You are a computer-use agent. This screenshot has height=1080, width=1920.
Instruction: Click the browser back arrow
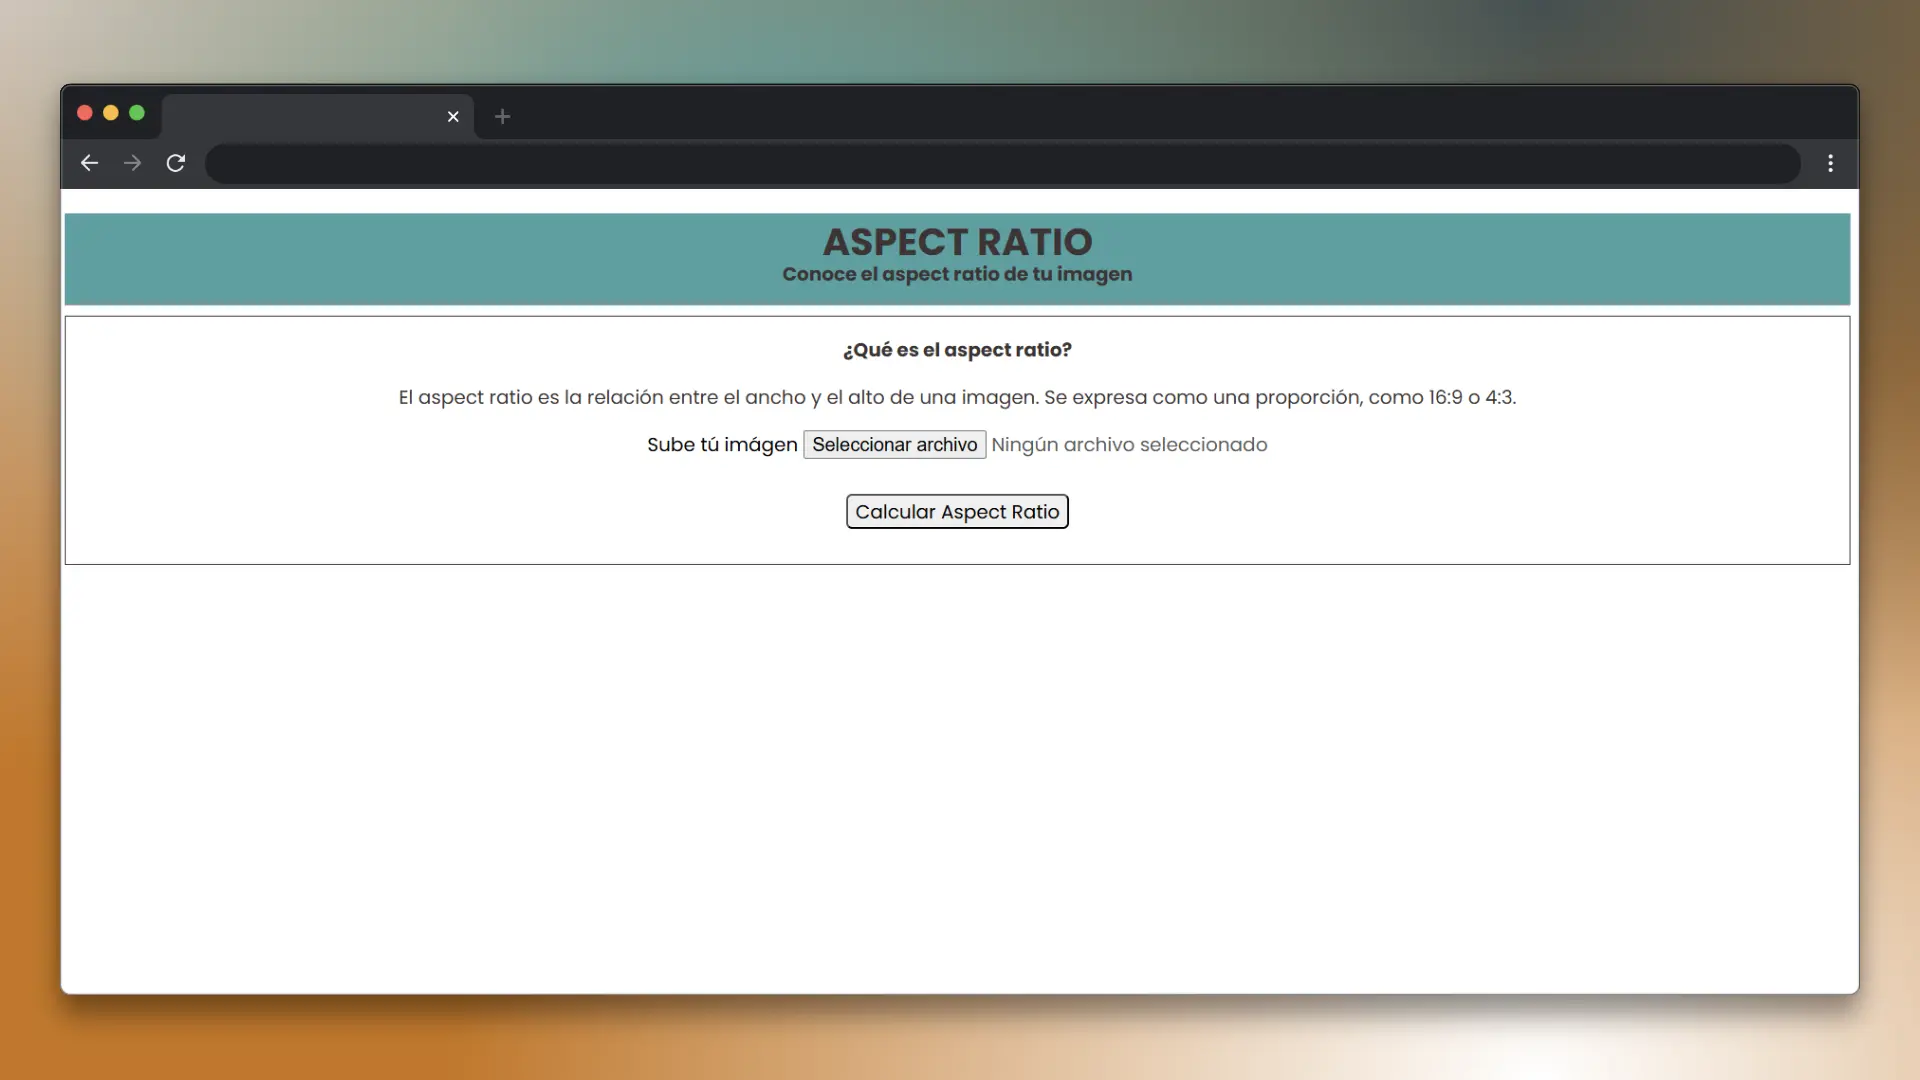point(89,163)
